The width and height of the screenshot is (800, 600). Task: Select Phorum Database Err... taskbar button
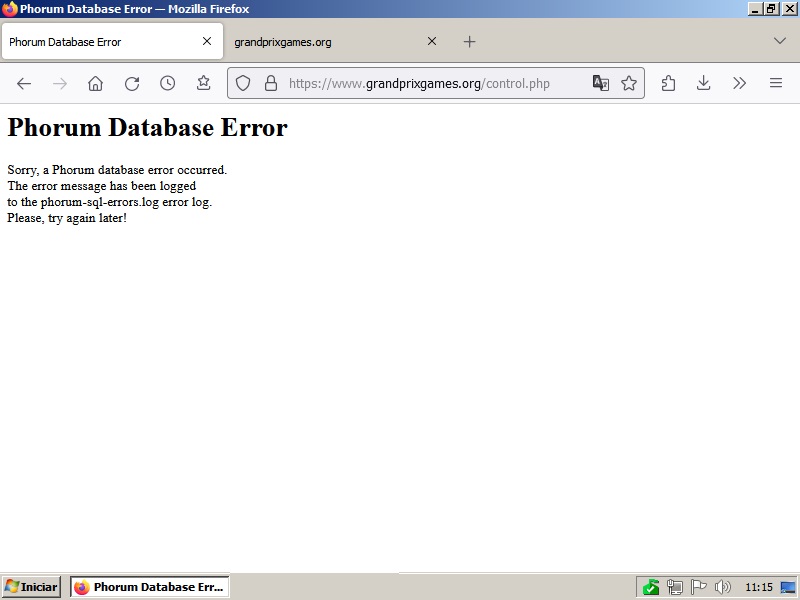tap(149, 587)
